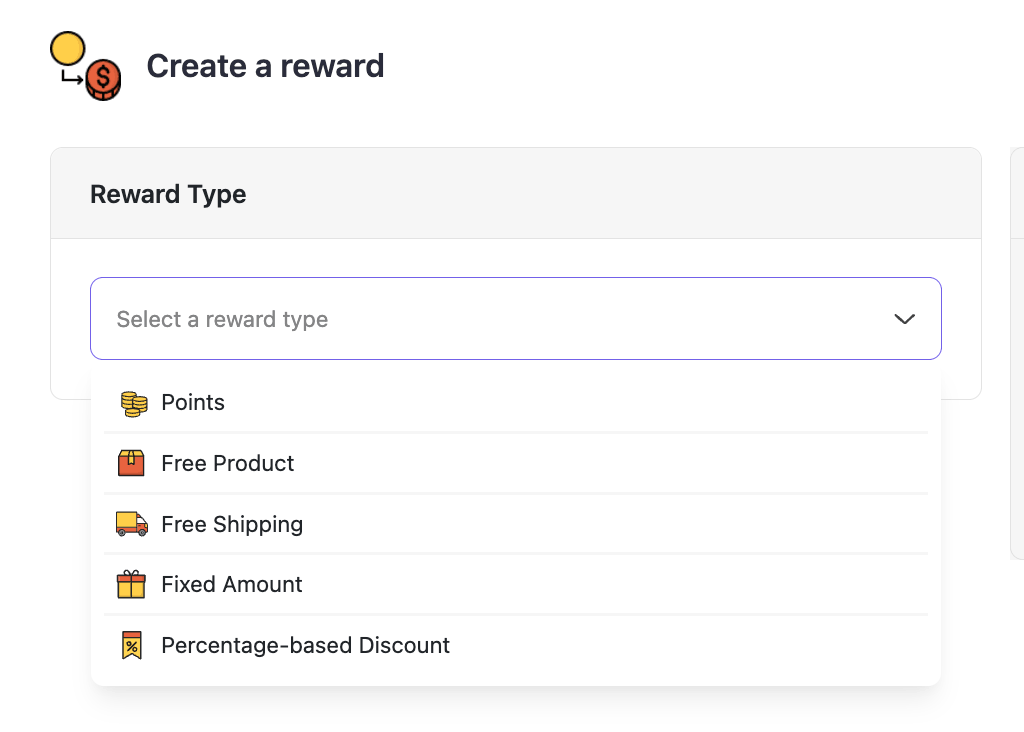Click the "Create a reward" page heading
This screenshot has width=1024, height=732.
point(265,66)
